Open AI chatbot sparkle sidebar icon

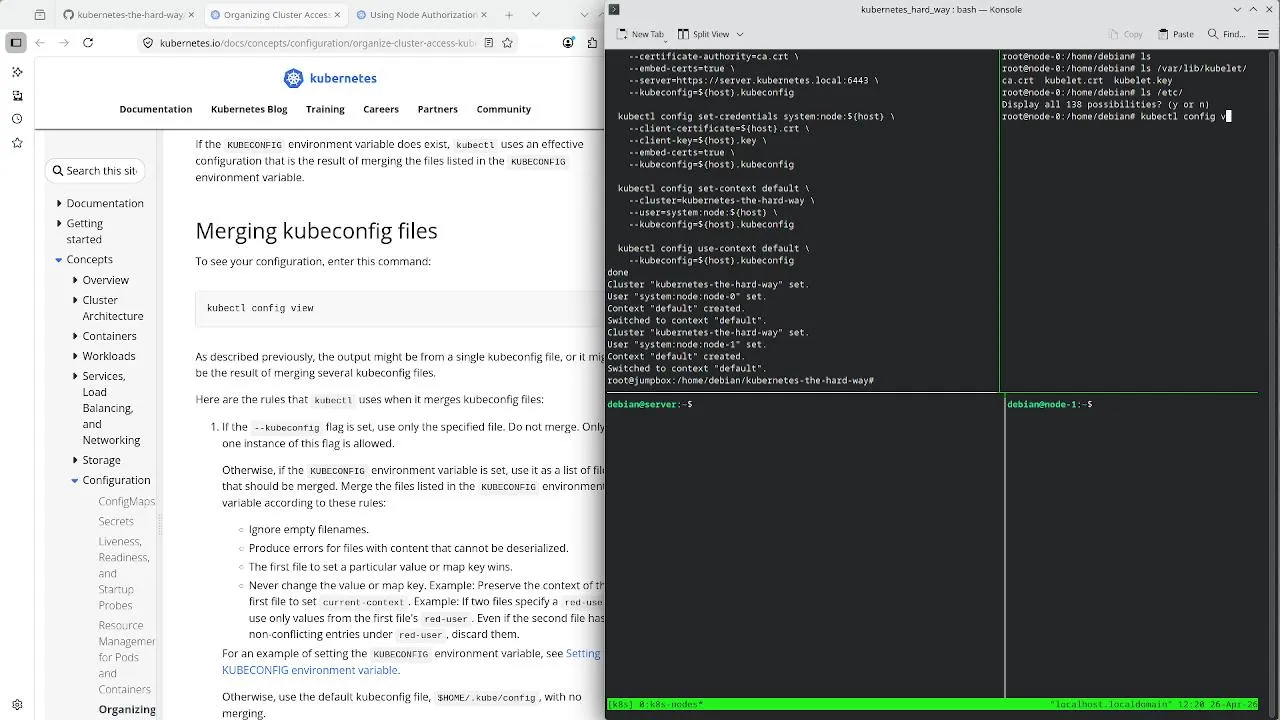pos(17,72)
